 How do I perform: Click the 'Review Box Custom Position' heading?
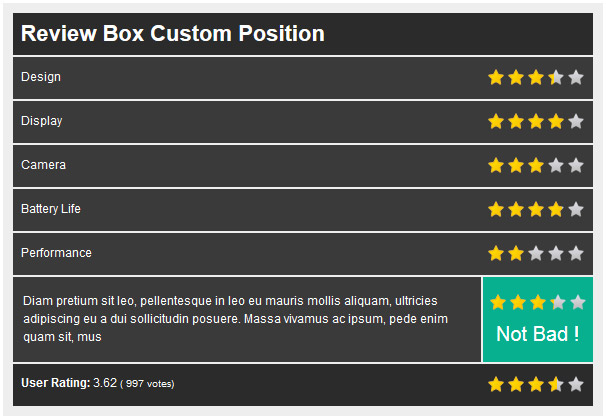[173, 33]
